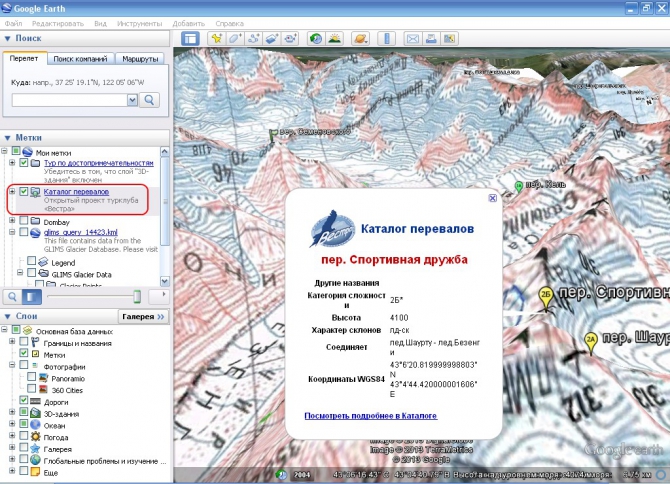
Task: Collapse the Фотографии layer node
Action: [12, 365]
